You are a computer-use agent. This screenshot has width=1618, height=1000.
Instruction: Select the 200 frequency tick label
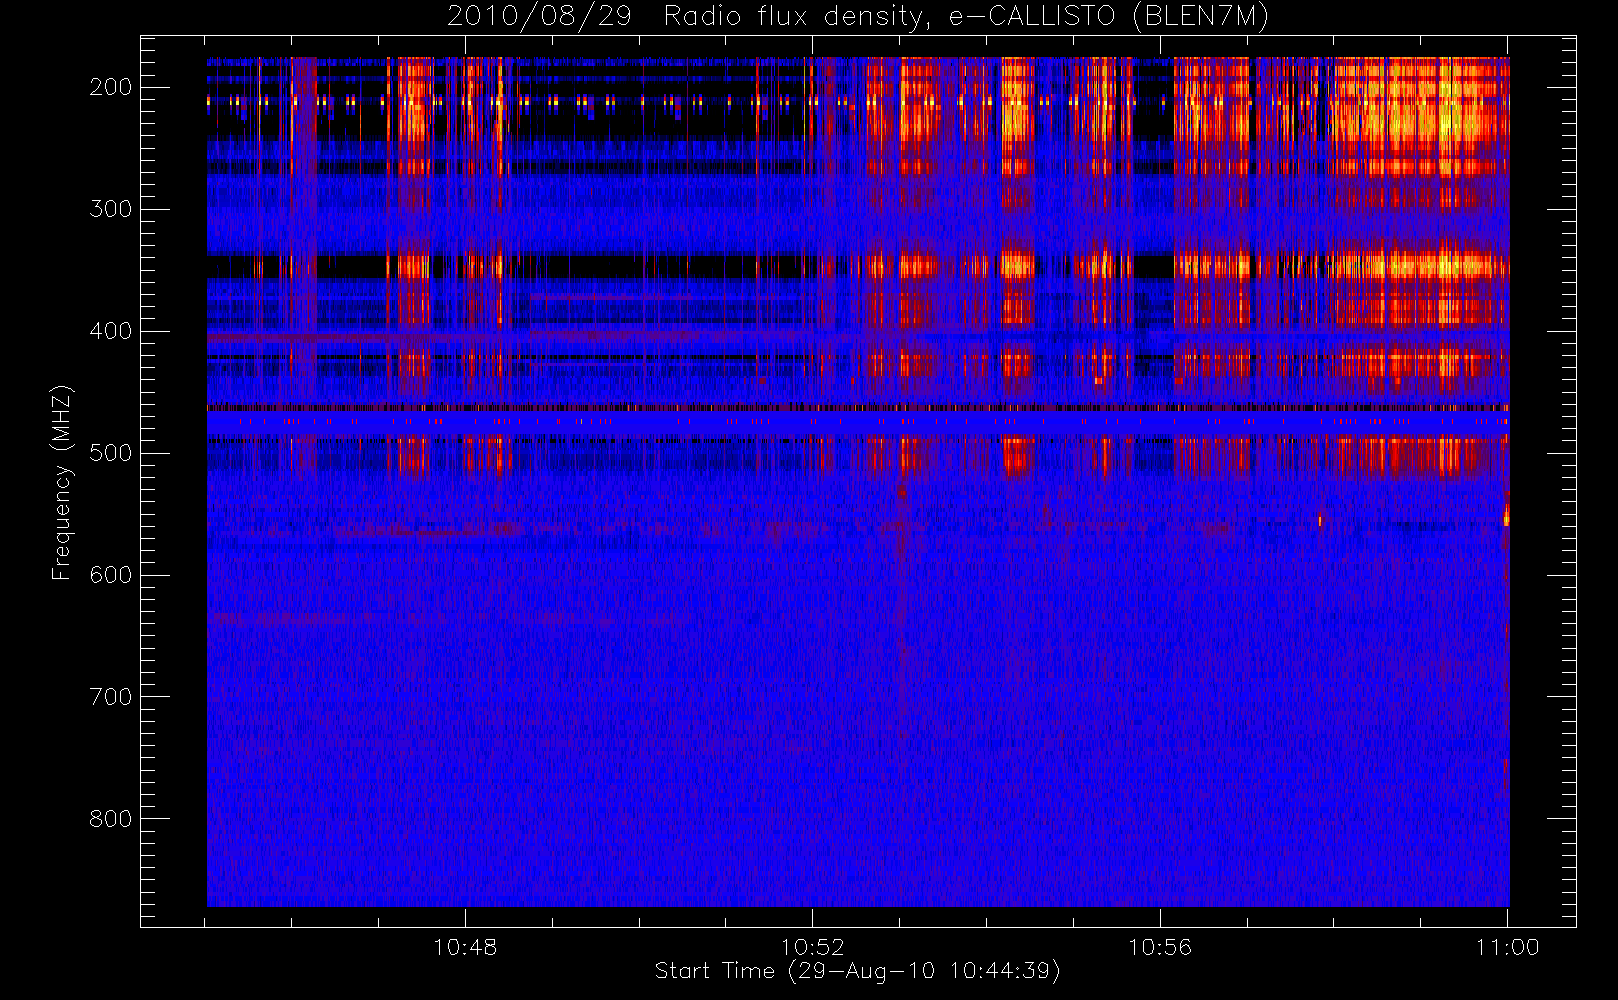[110, 87]
